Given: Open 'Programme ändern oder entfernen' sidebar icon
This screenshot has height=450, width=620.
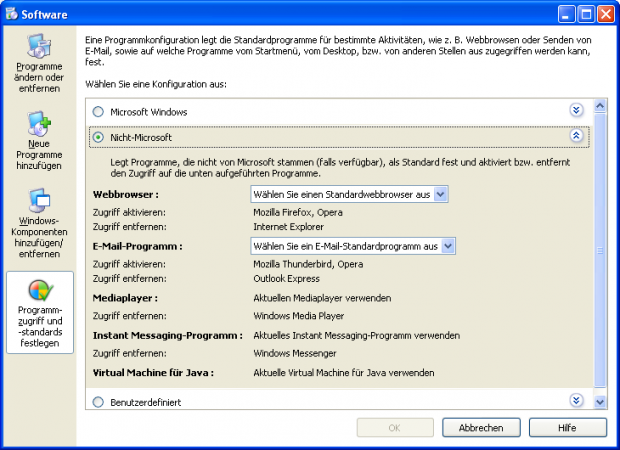Looking at the screenshot, I should tap(39, 60).
